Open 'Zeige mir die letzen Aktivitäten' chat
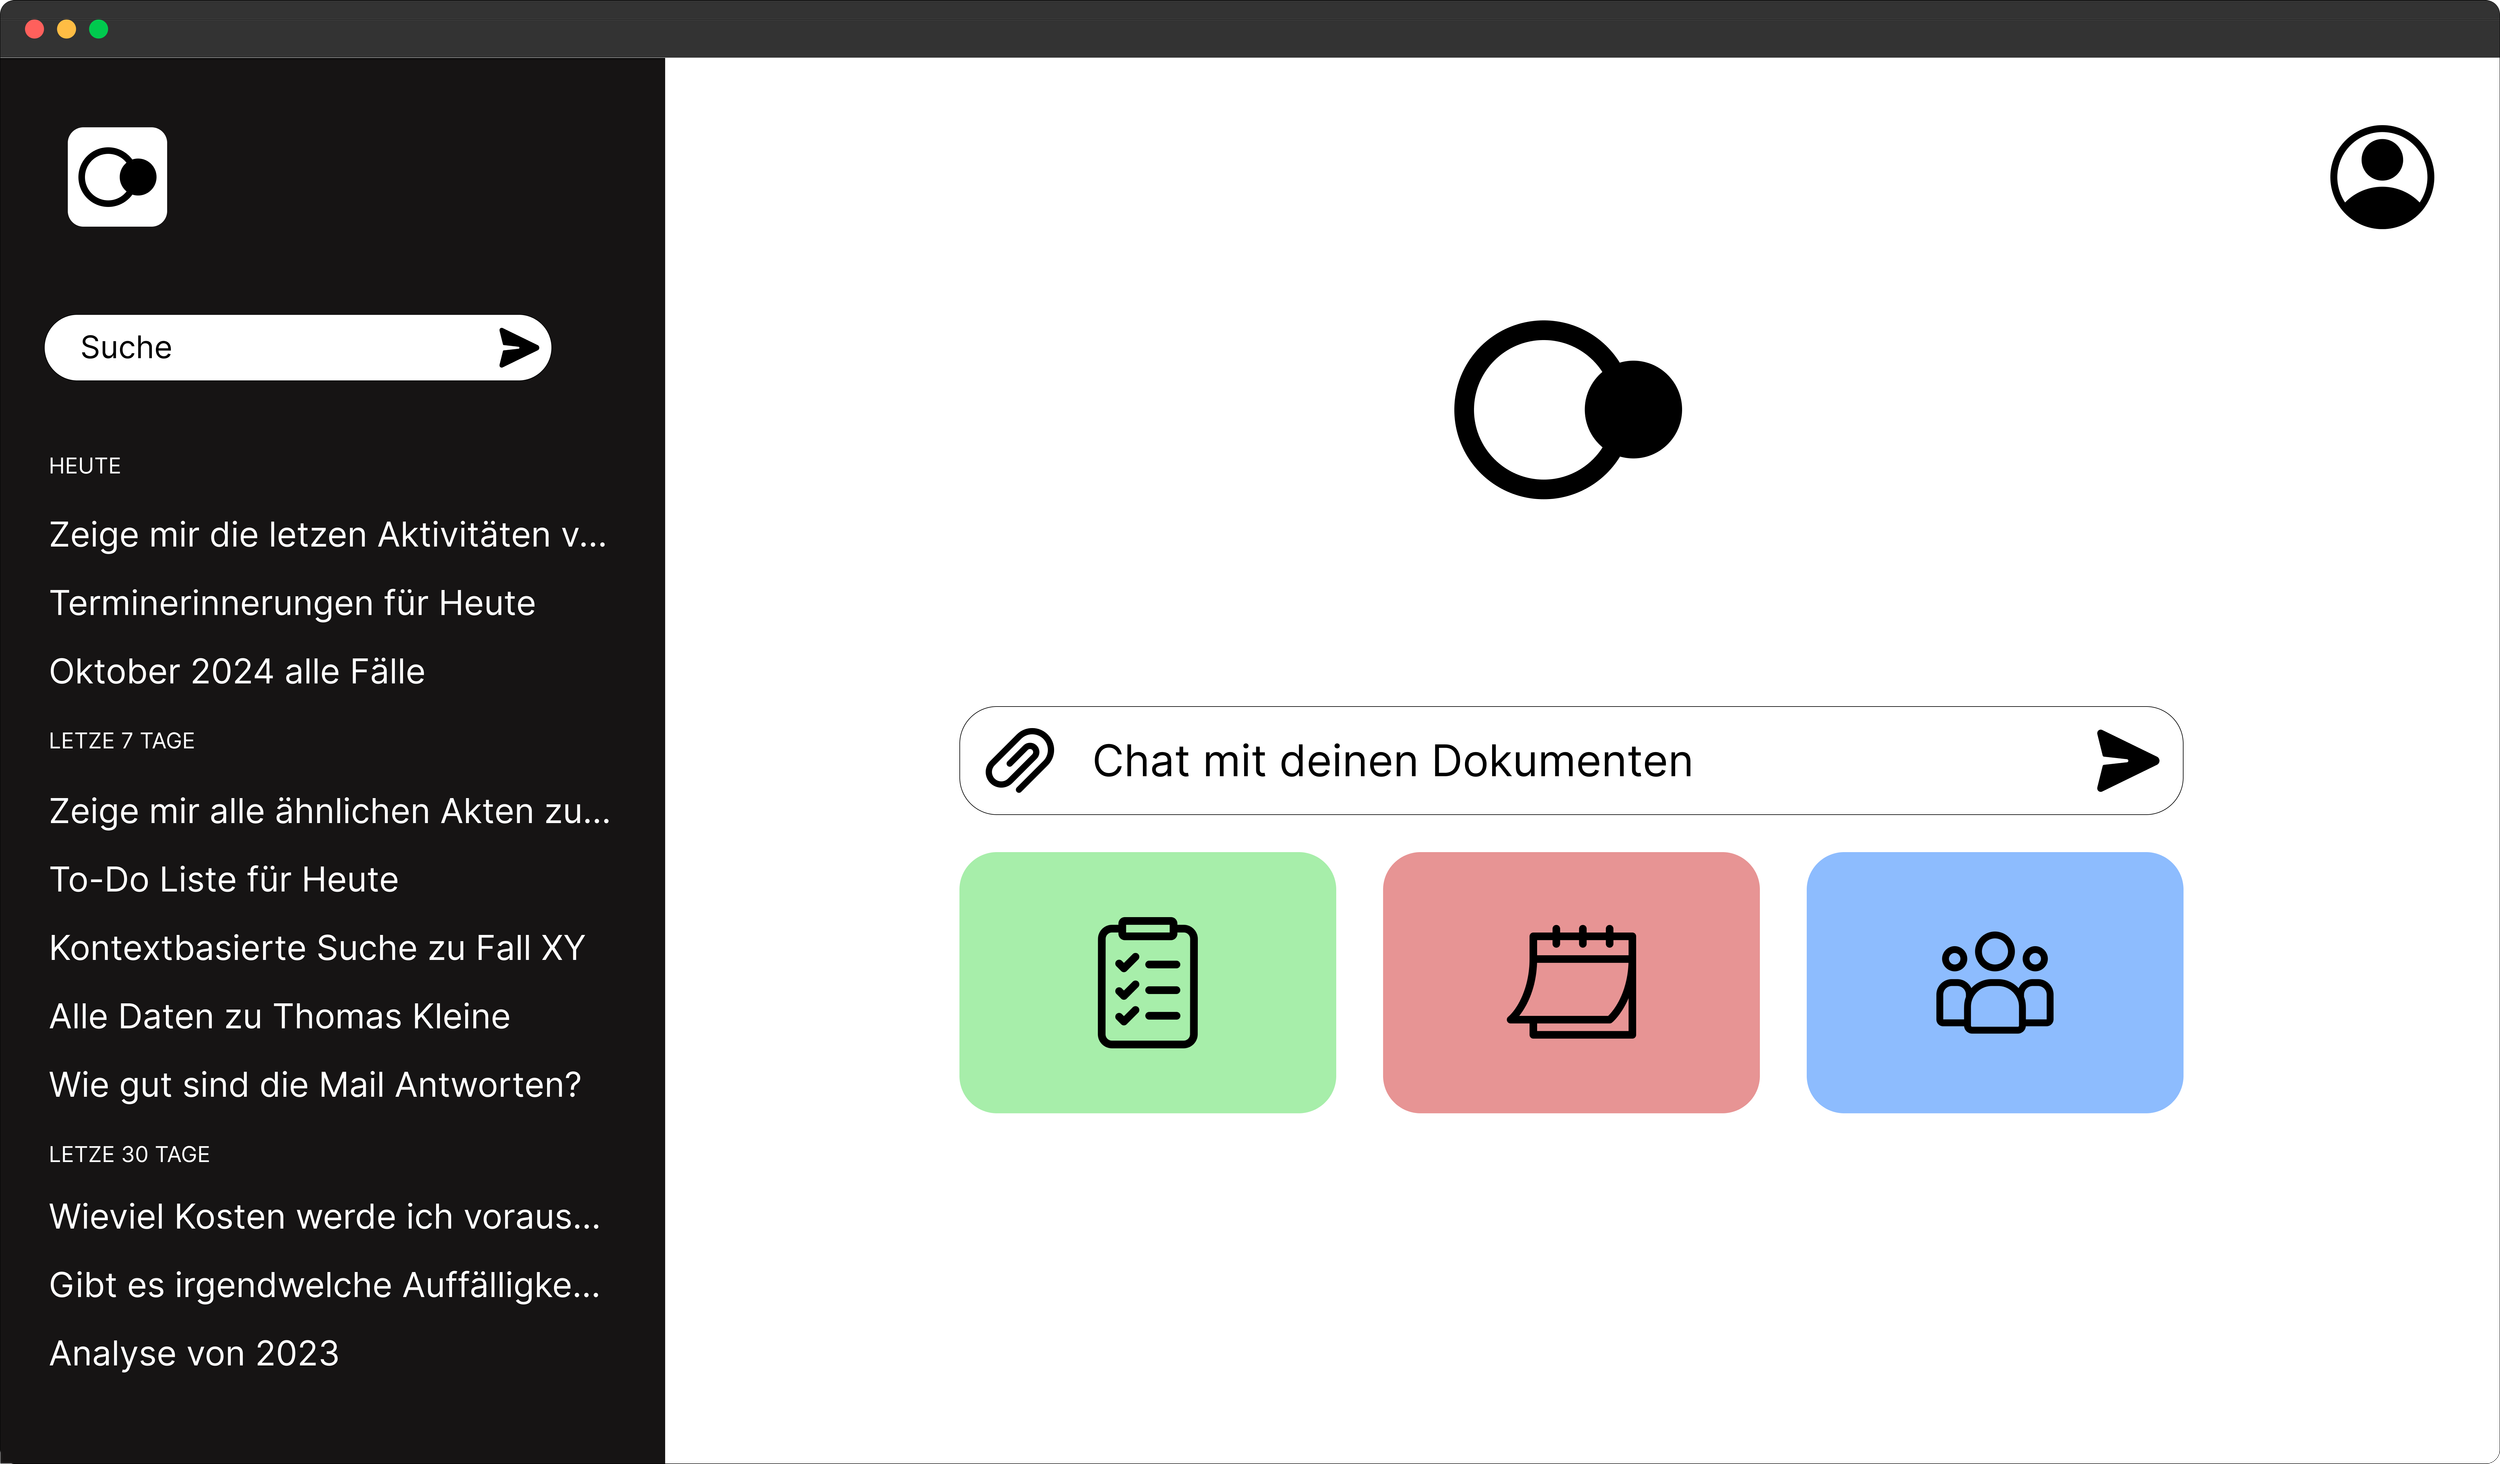Screen dimensions: 2500x1464 tap(327, 535)
